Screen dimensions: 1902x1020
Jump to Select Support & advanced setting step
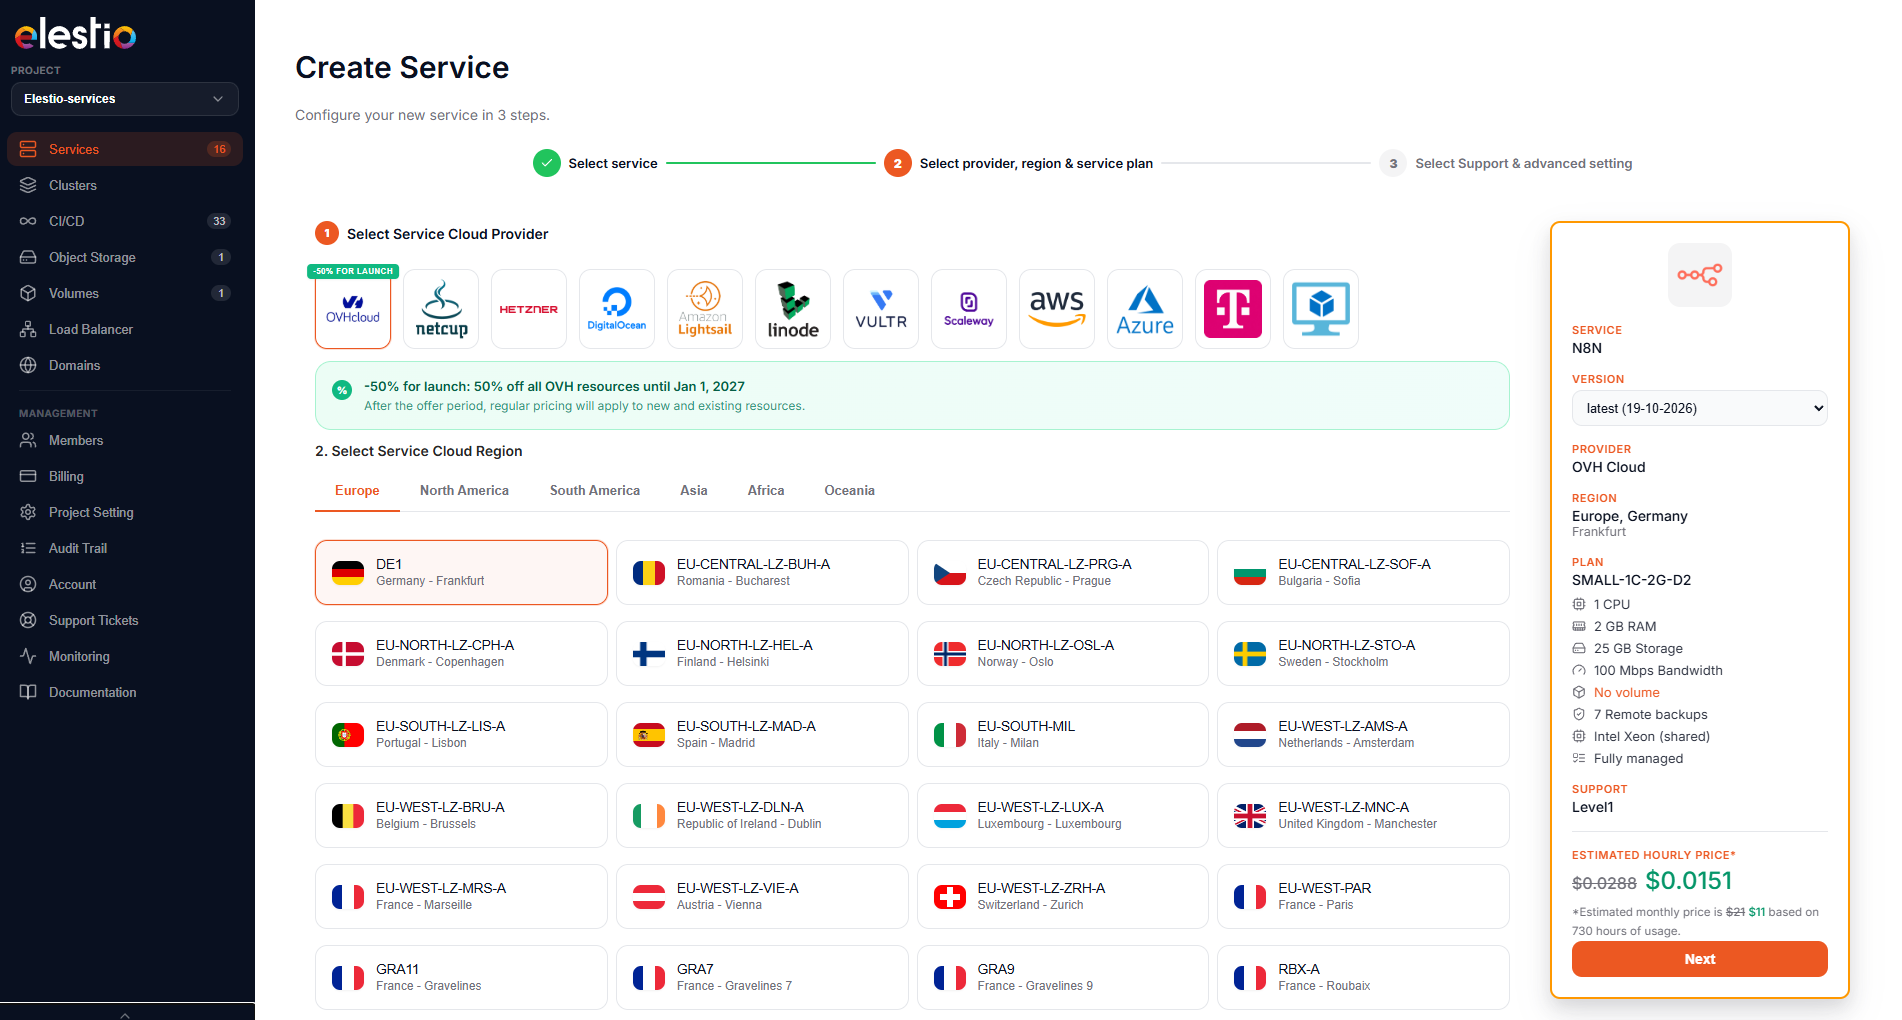1506,163
